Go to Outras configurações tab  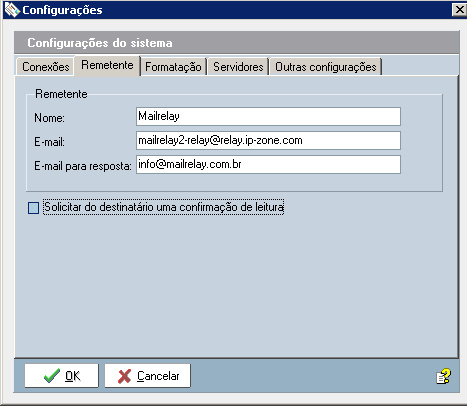(326, 67)
